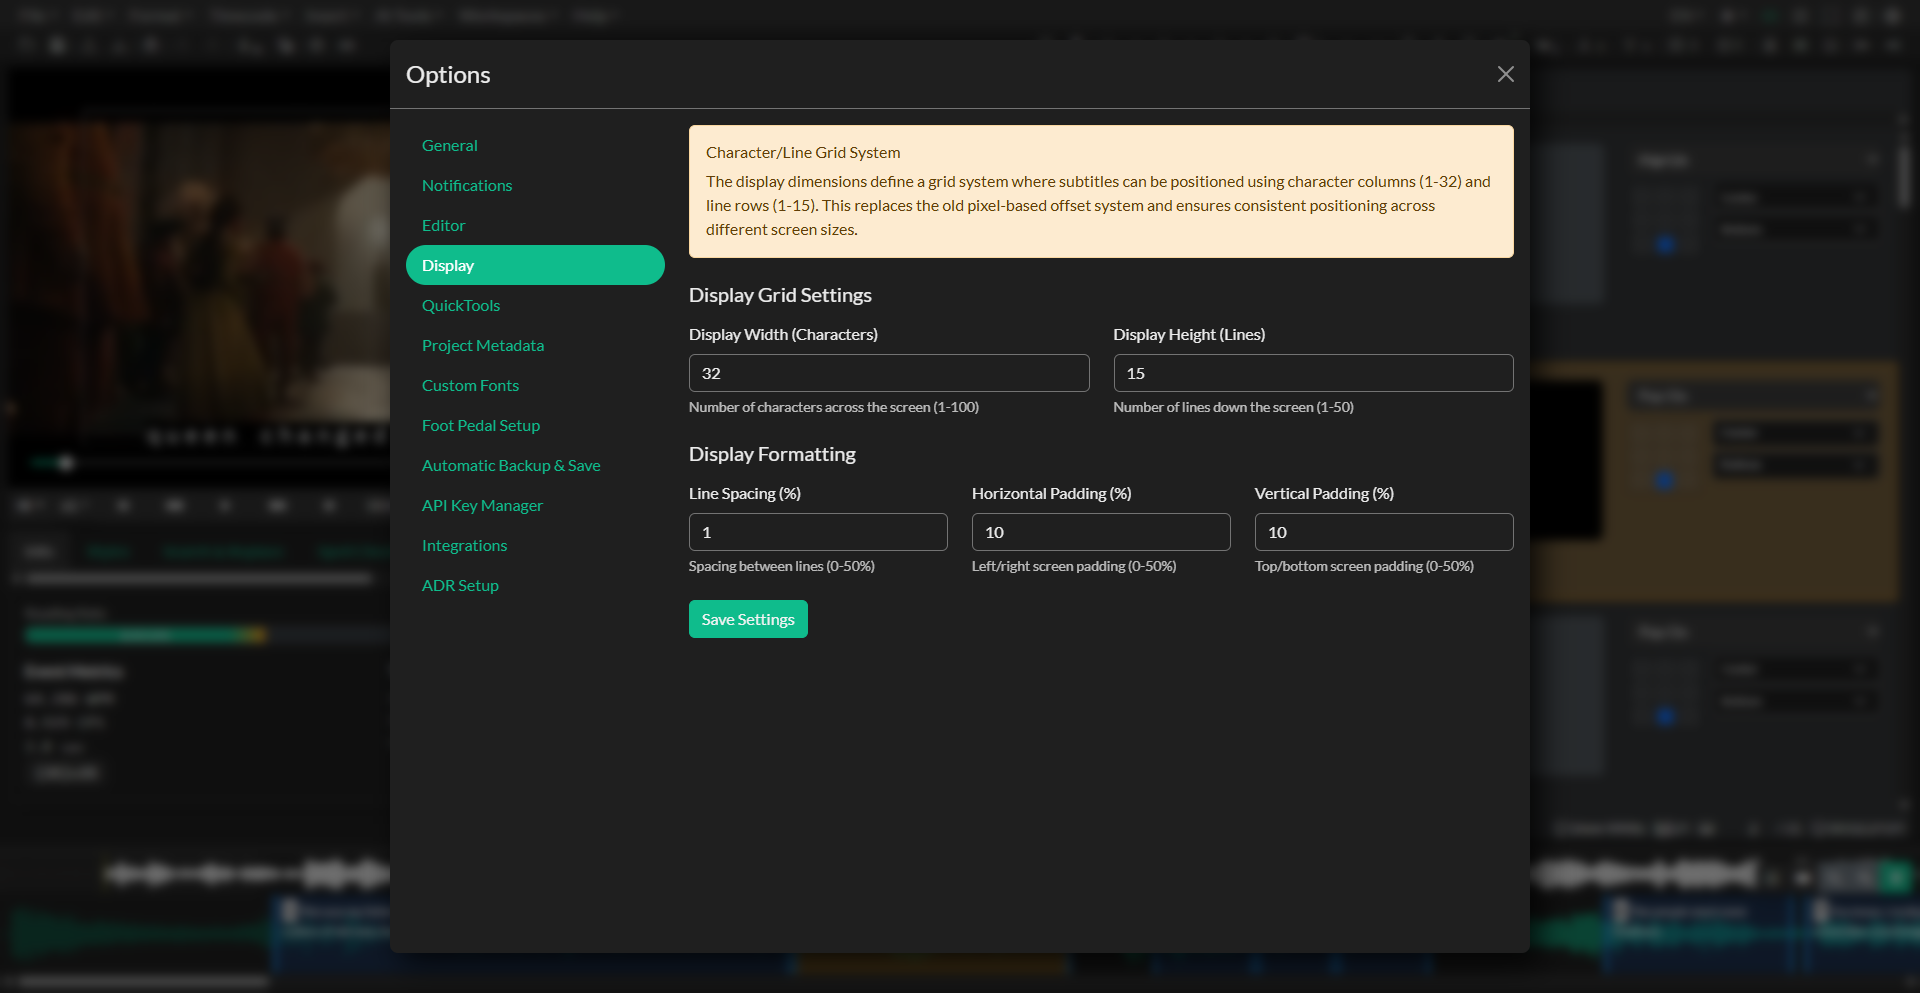Open the QuickTools settings section
Viewport: 1920px width, 993px height.
pos(461,305)
